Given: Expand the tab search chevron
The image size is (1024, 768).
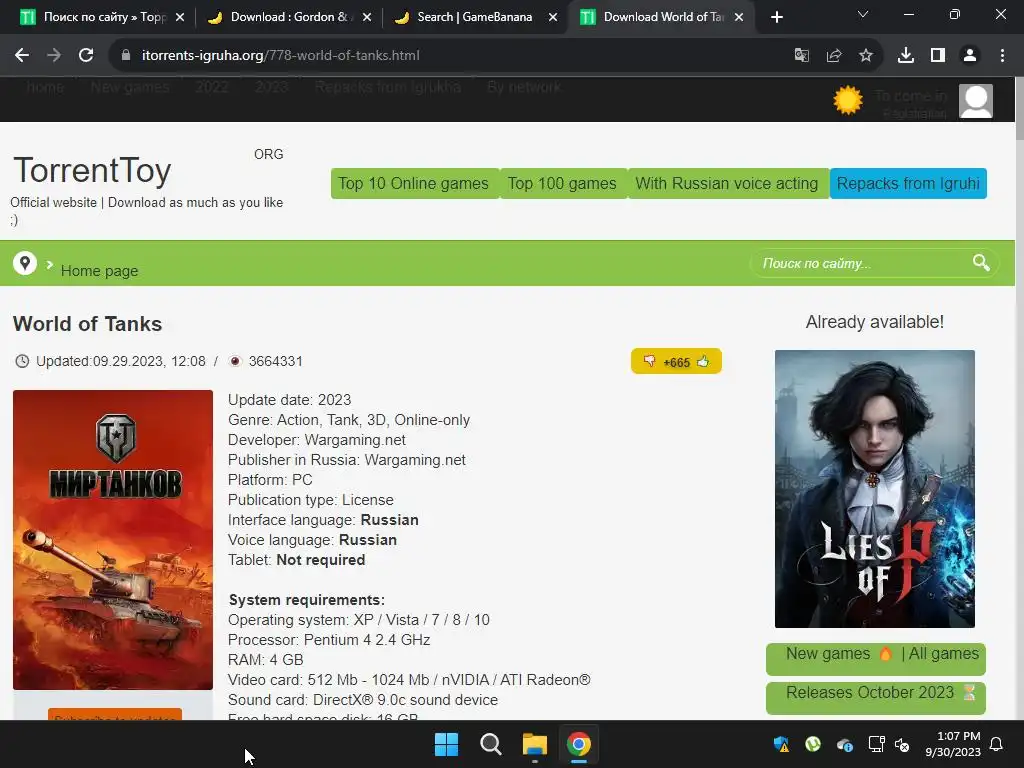Looking at the screenshot, I should pyautogui.click(x=863, y=14).
